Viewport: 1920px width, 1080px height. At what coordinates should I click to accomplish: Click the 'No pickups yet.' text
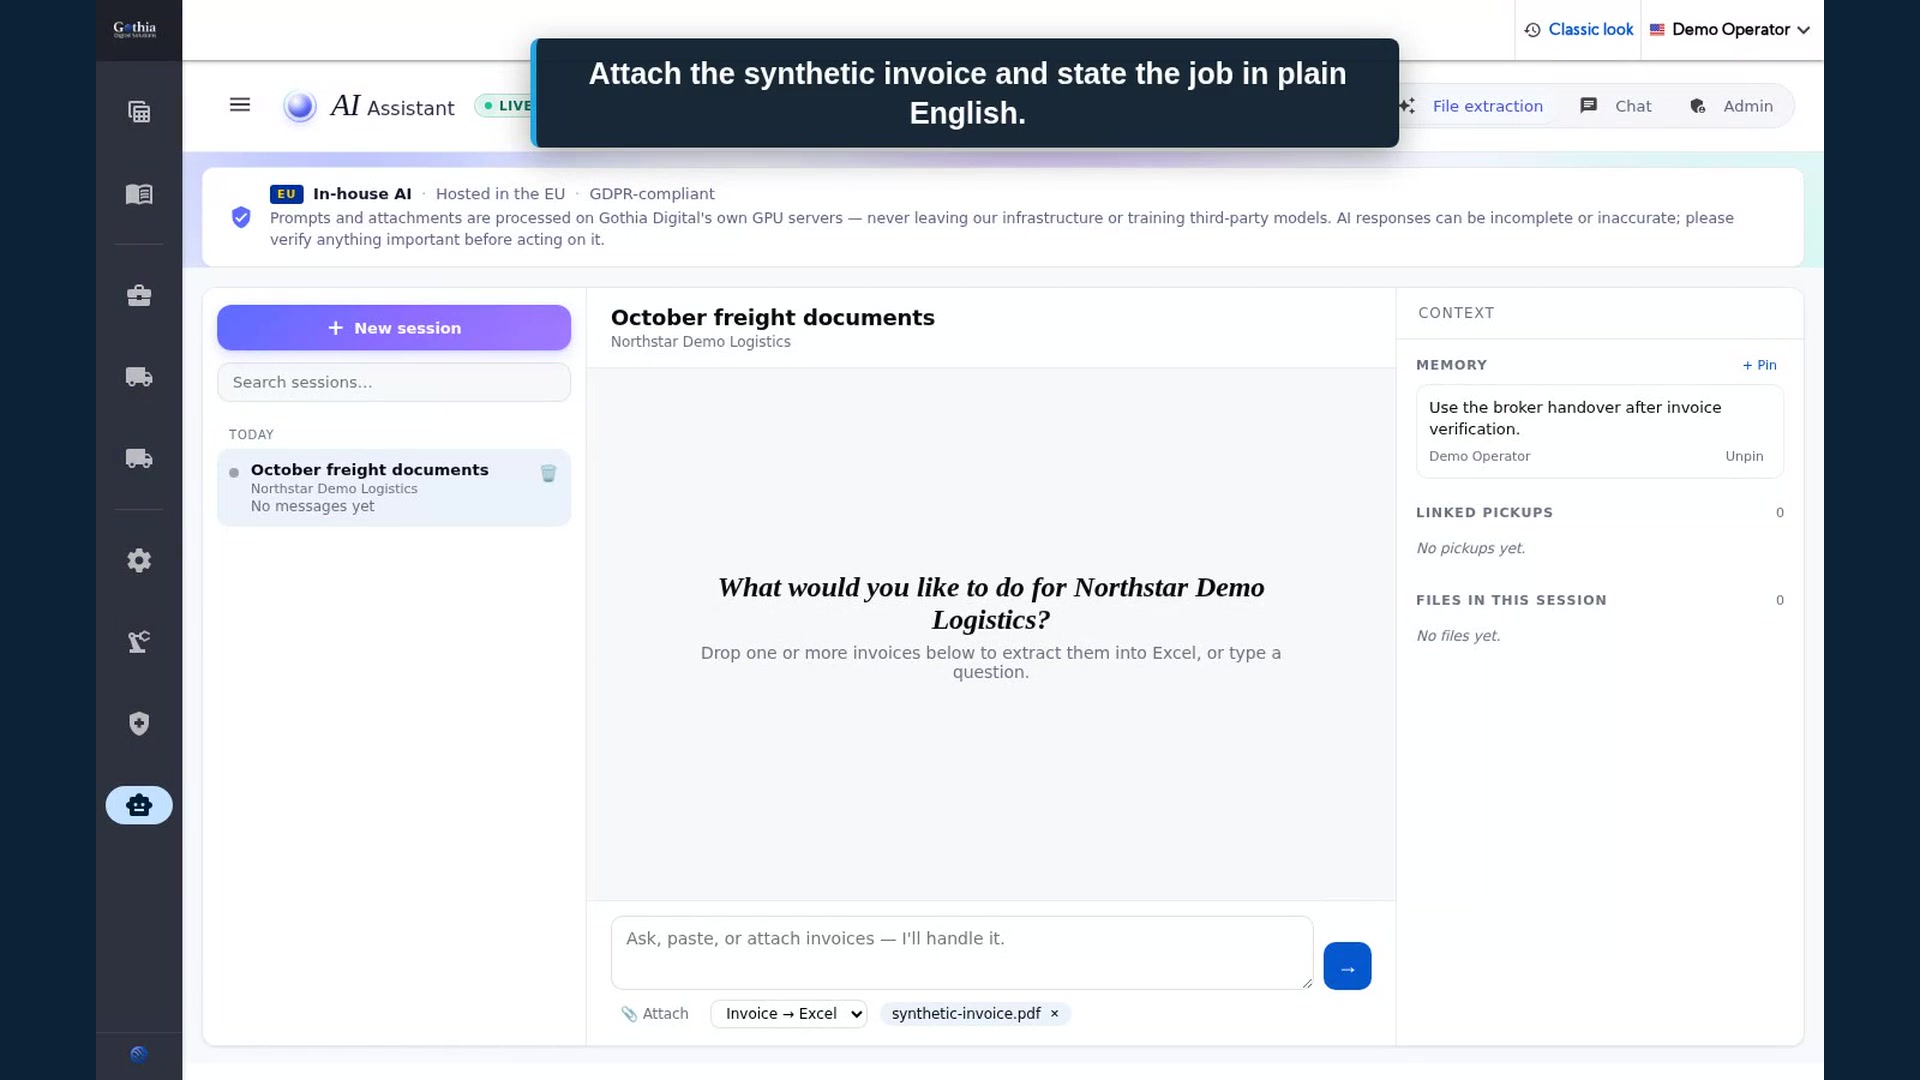(x=1470, y=548)
